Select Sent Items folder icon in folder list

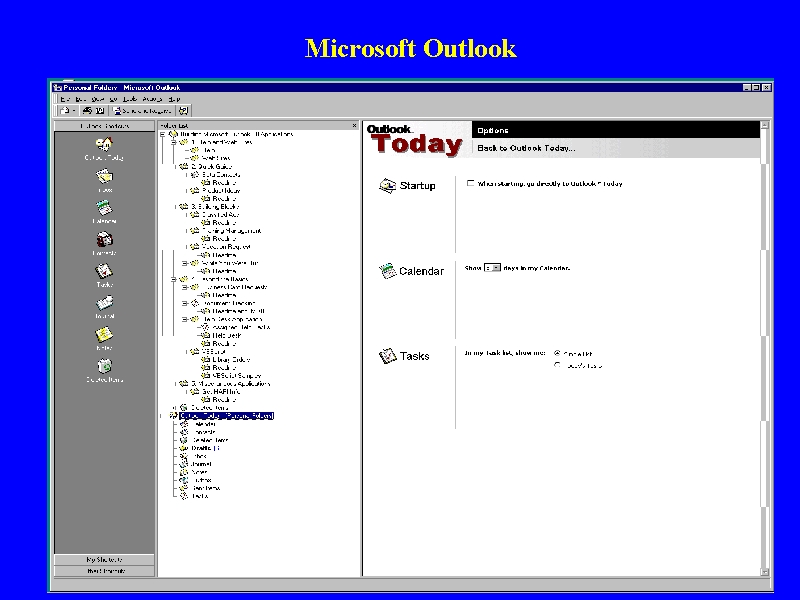(x=184, y=488)
